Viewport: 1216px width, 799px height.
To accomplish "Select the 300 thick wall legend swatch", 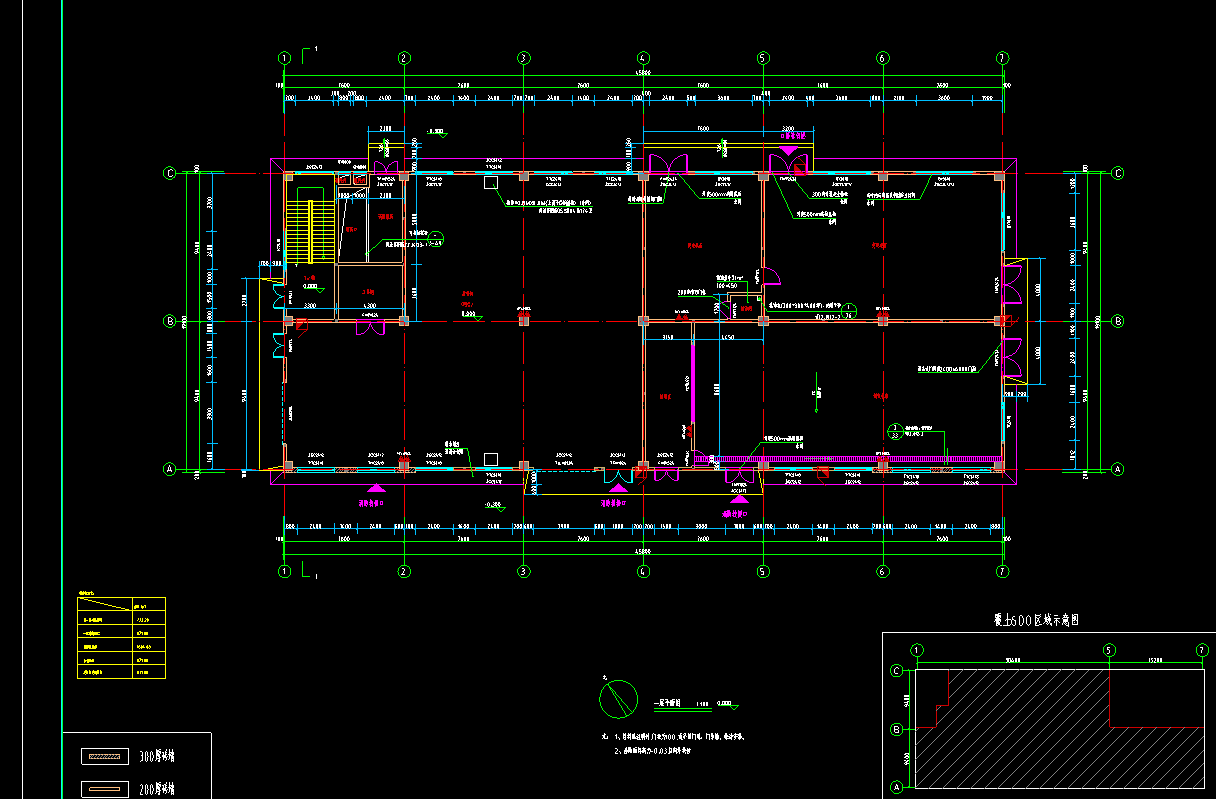I will tap(105, 757).
